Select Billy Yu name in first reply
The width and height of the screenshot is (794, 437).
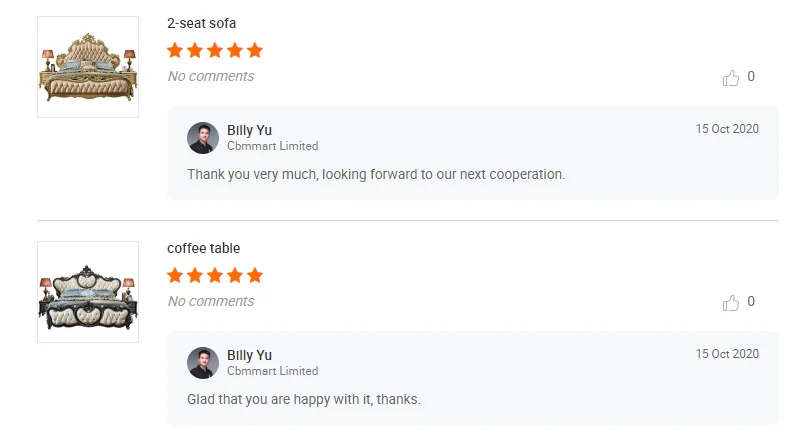pos(249,130)
